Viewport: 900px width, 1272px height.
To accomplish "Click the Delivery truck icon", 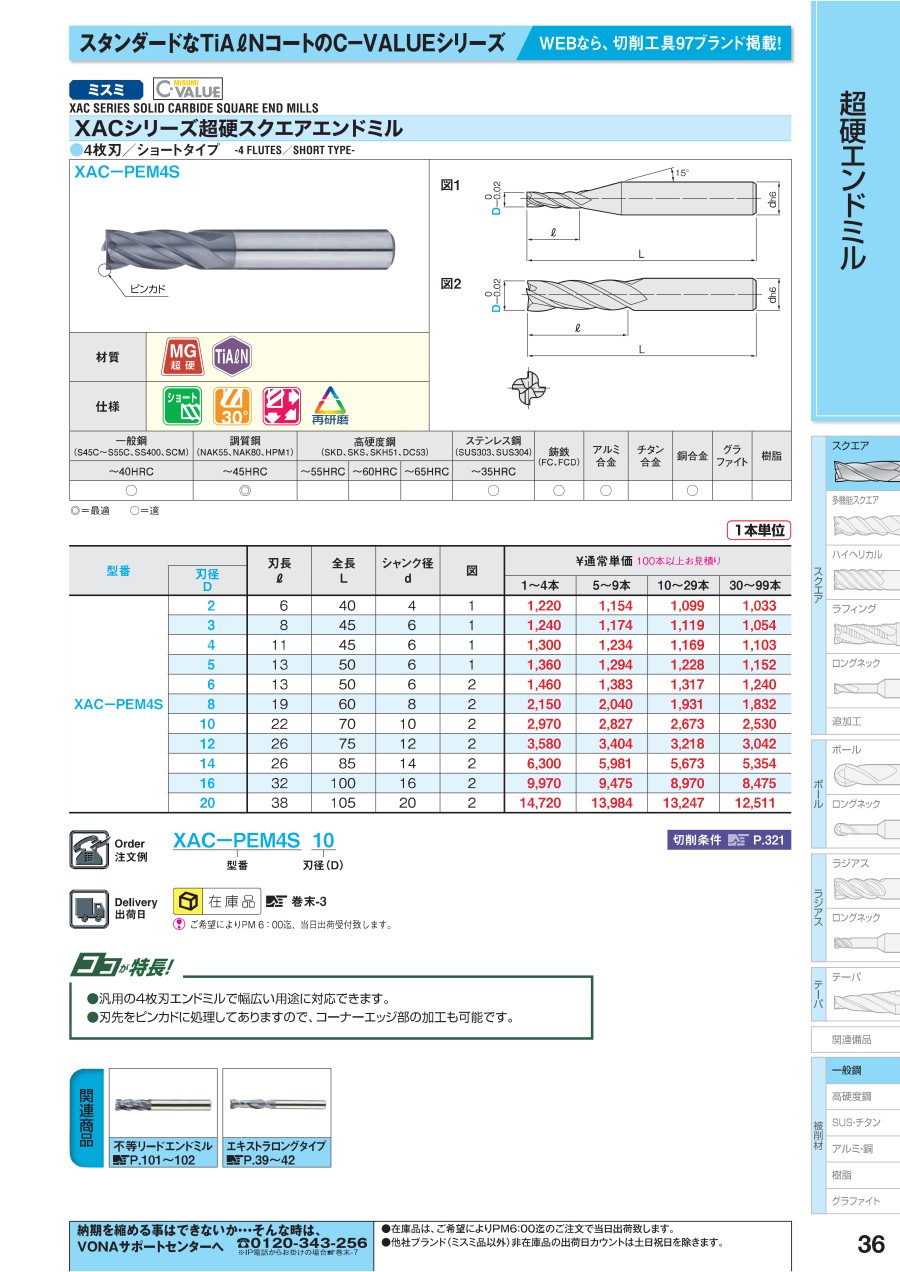I will click(x=88, y=905).
